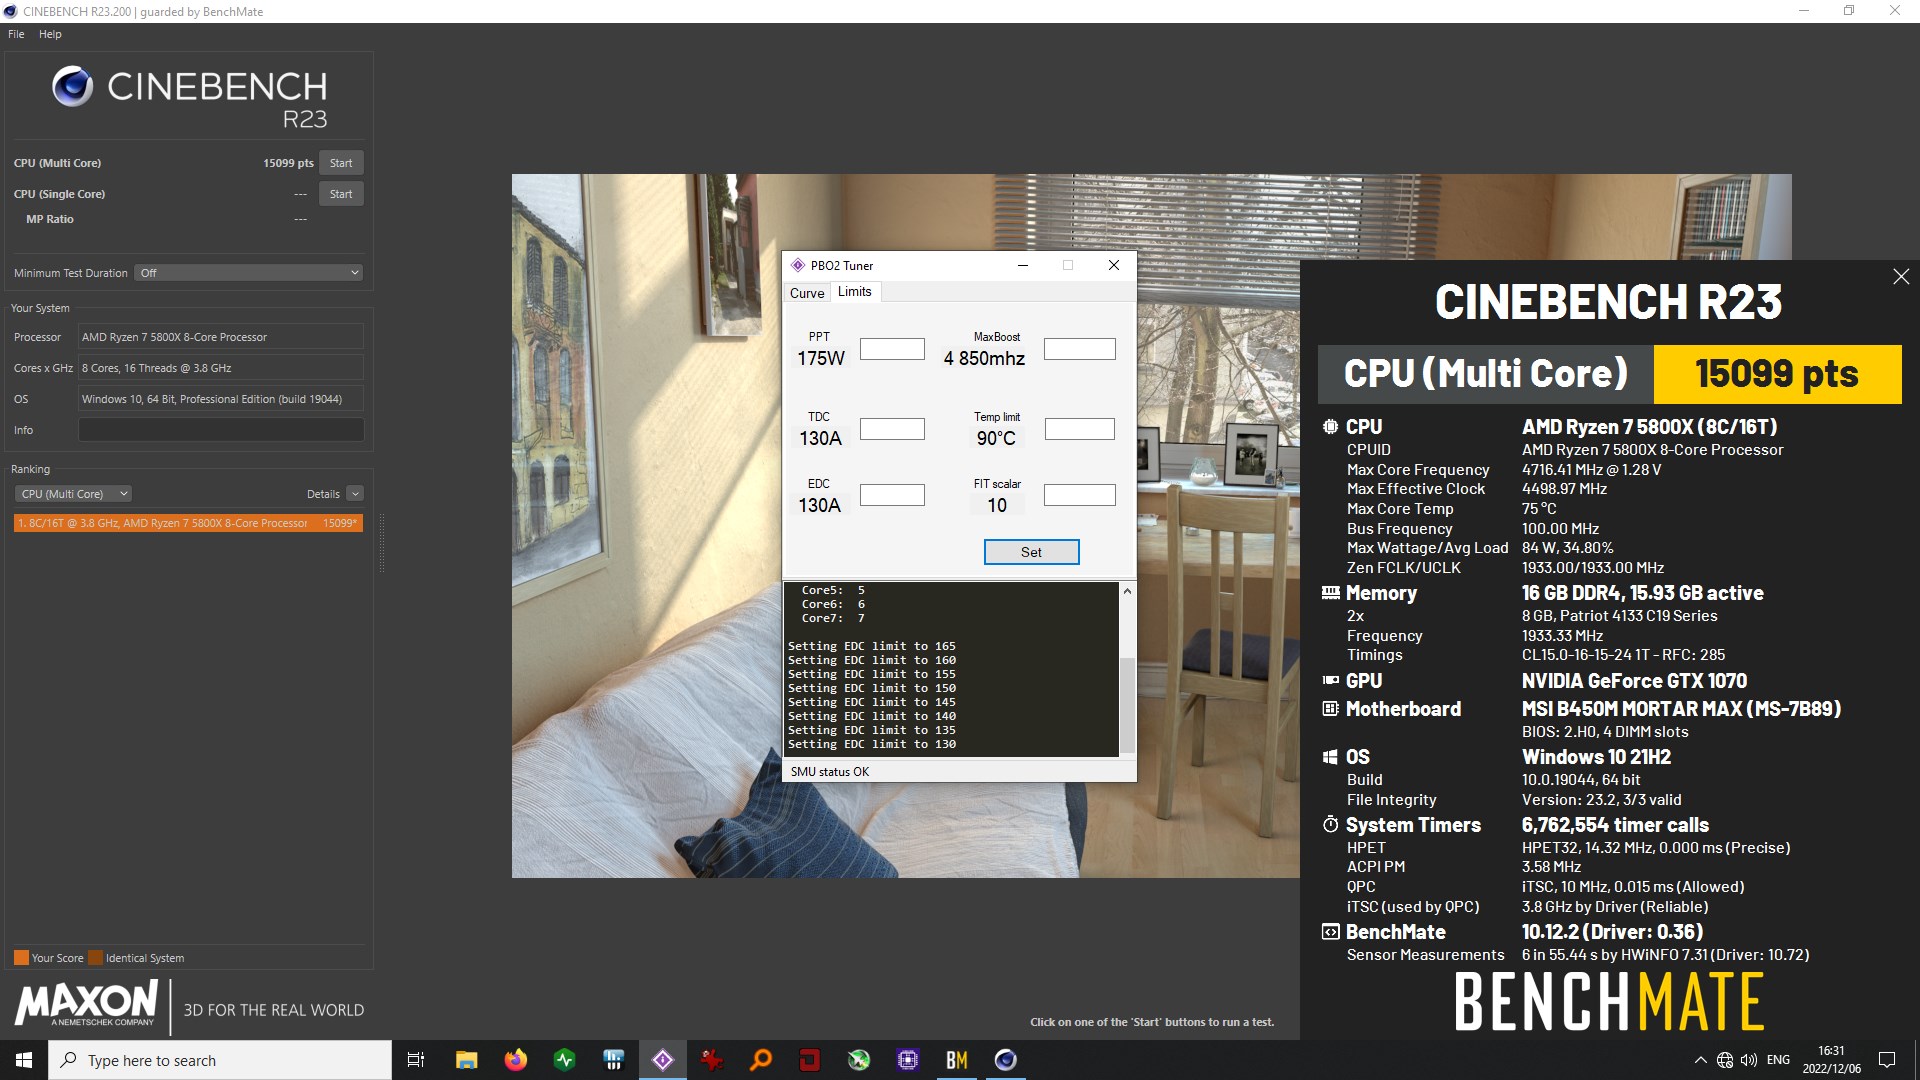1920x1080 pixels.
Task: Switch to Cinebench taskbar icon
Action: pos(1005,1060)
